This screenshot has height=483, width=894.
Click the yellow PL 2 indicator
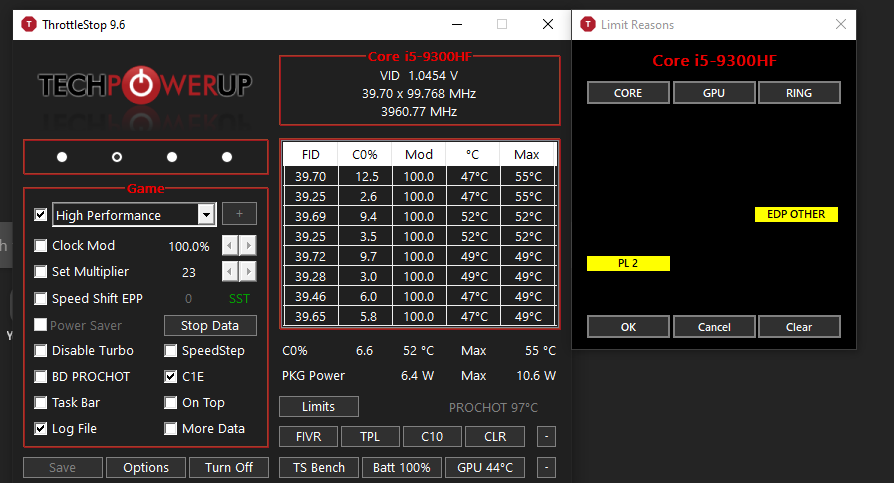click(x=628, y=263)
